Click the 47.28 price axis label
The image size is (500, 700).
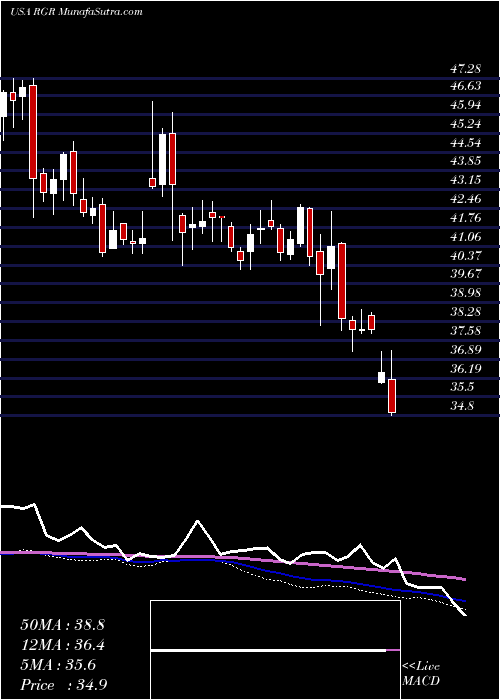point(465,69)
